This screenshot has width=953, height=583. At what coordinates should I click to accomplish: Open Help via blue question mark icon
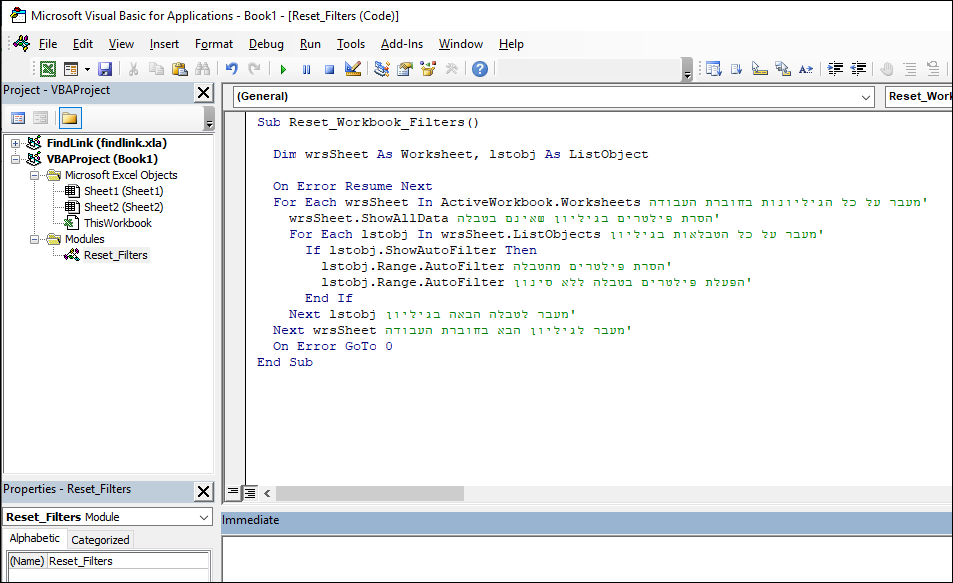(x=480, y=69)
